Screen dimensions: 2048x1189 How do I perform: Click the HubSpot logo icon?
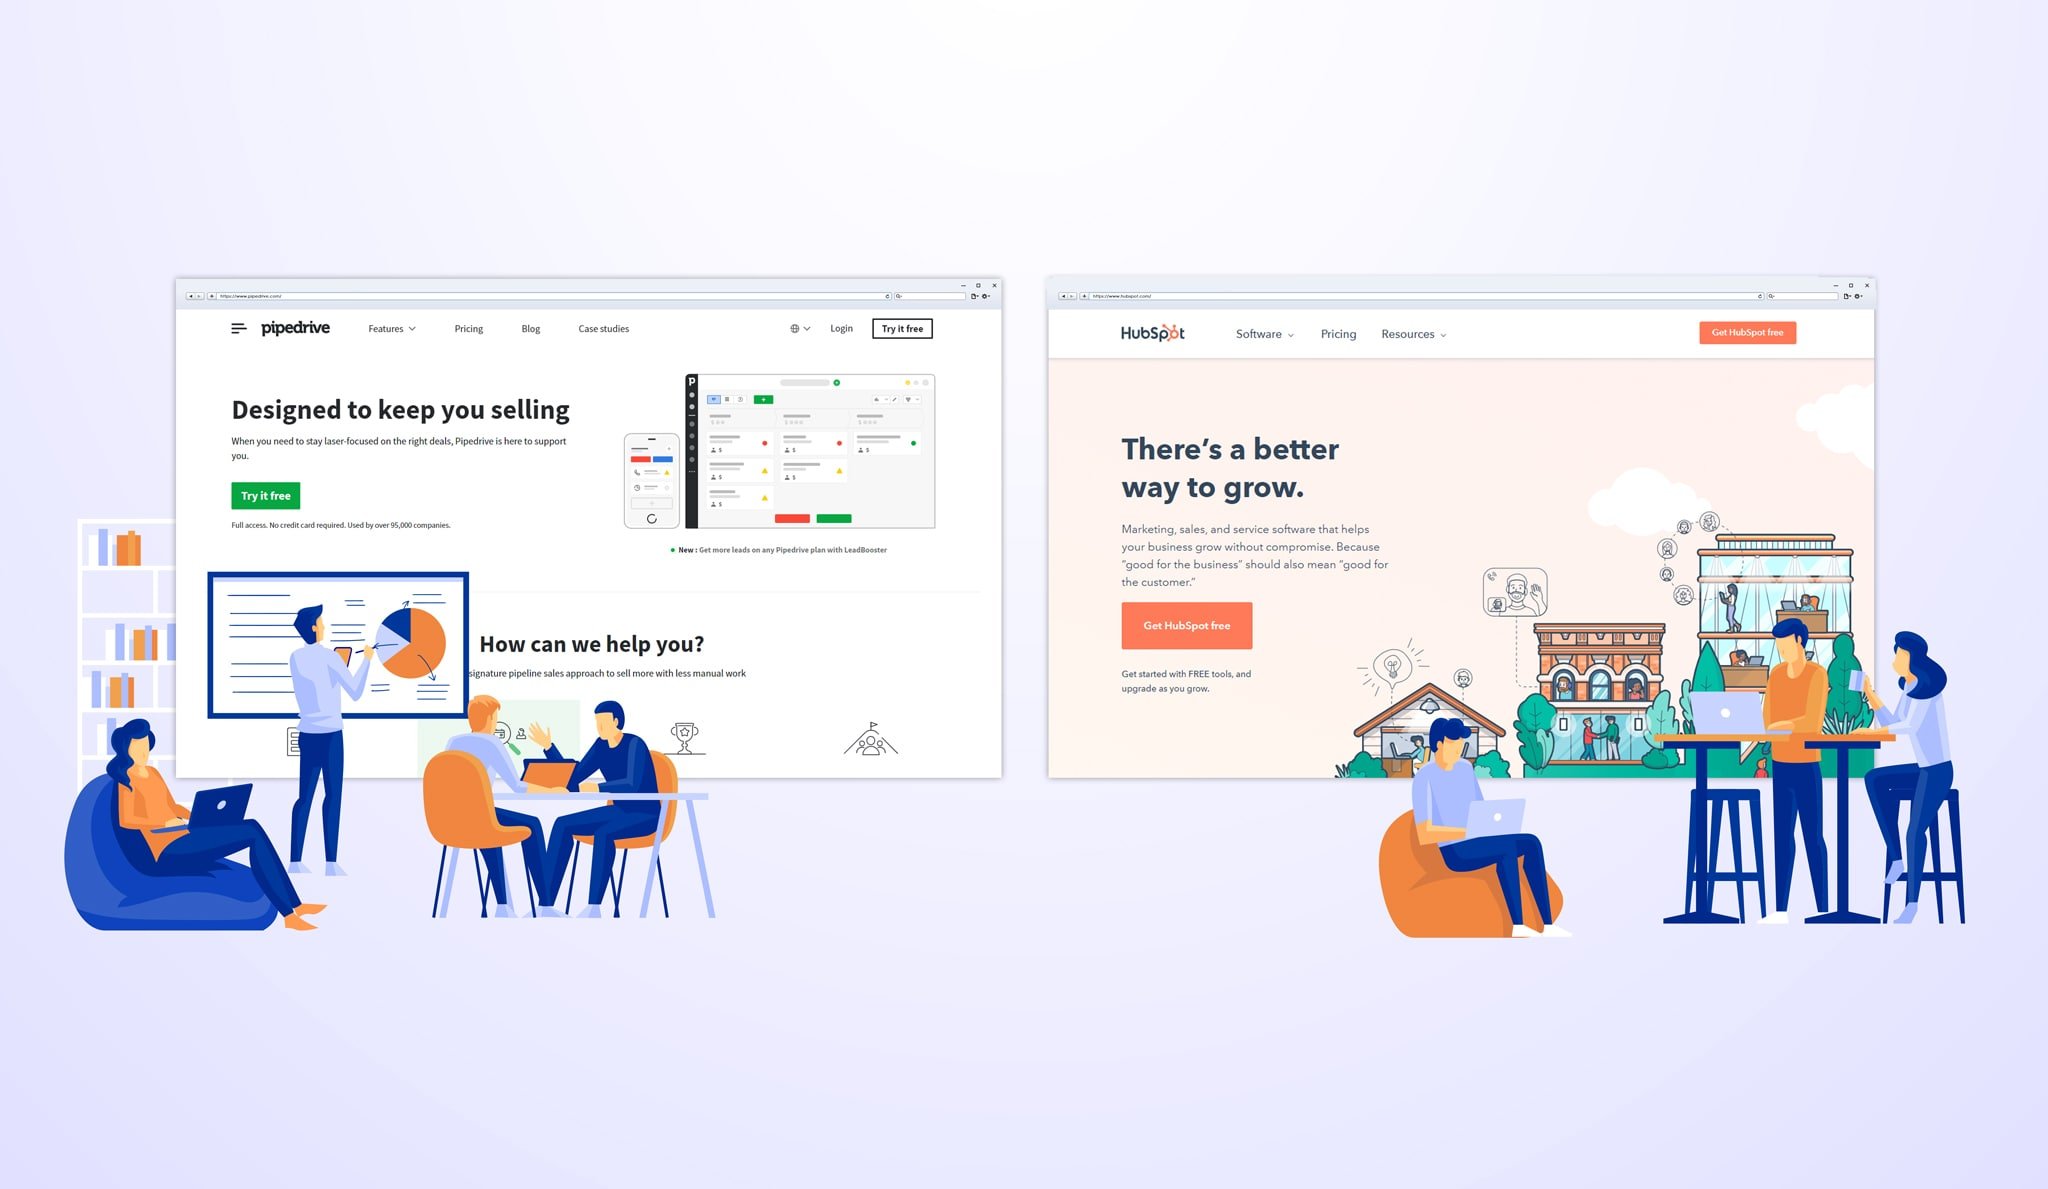click(x=1144, y=334)
